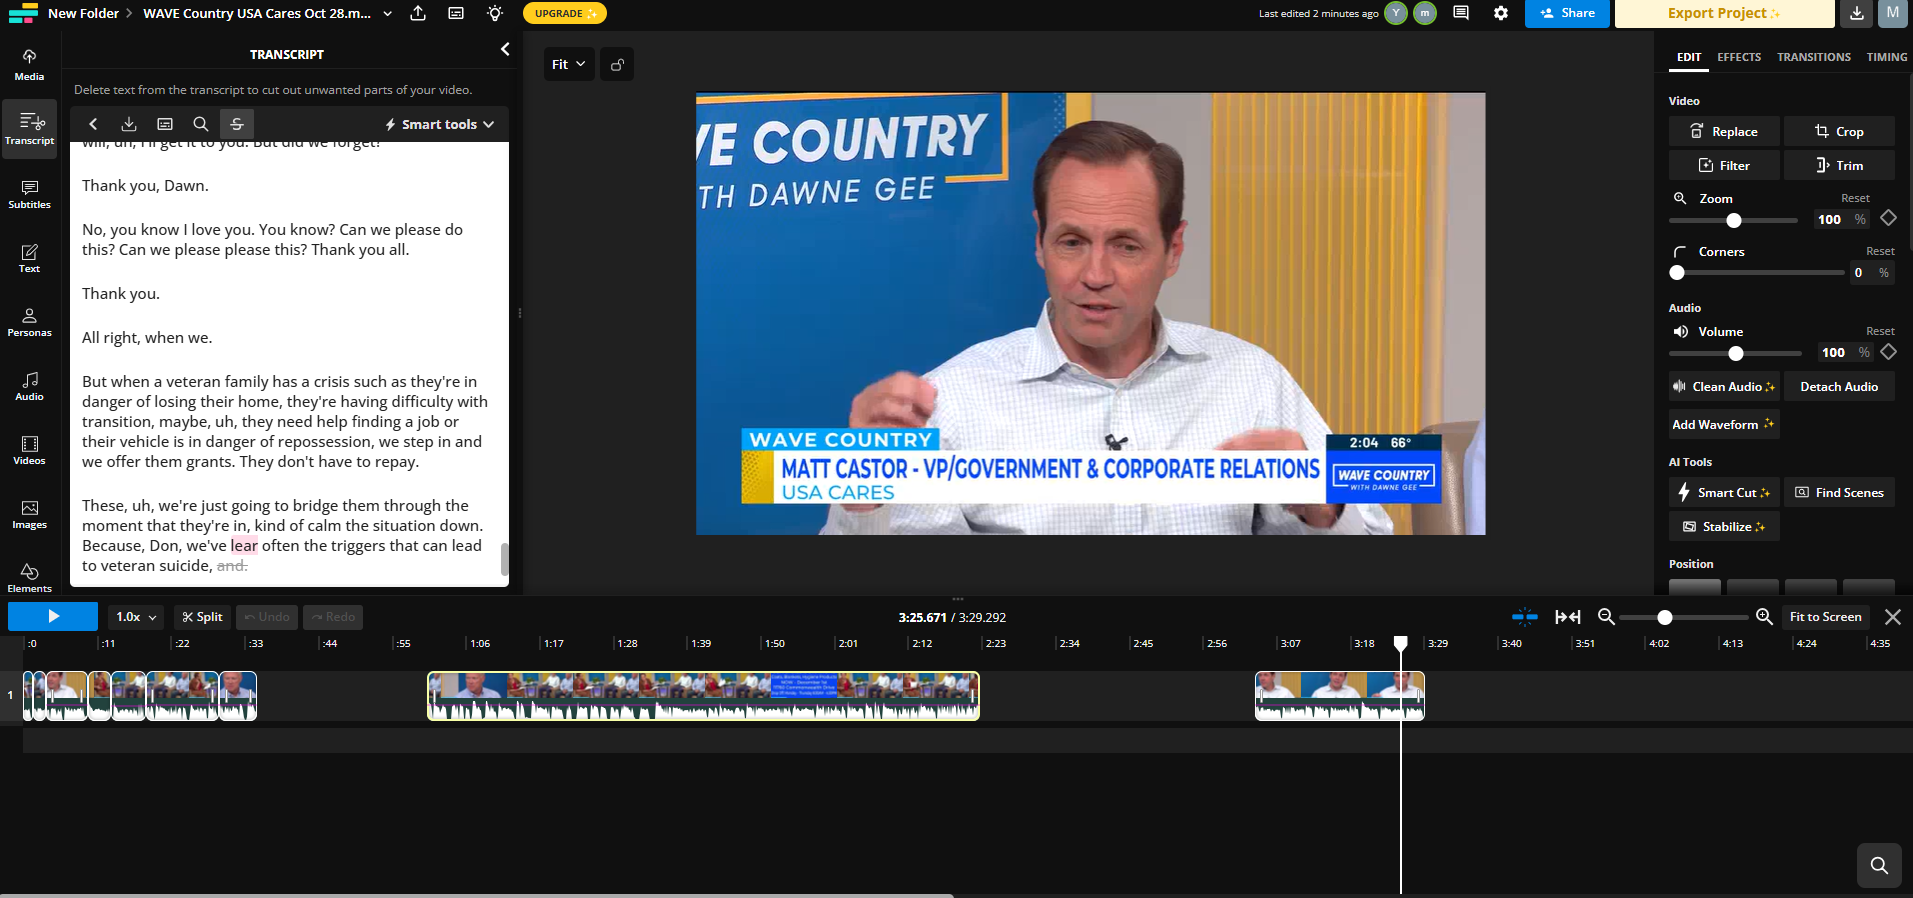Screen dimensions: 1913x898
Task: Switch to the EFFECTS tab
Action: pyautogui.click(x=1739, y=57)
